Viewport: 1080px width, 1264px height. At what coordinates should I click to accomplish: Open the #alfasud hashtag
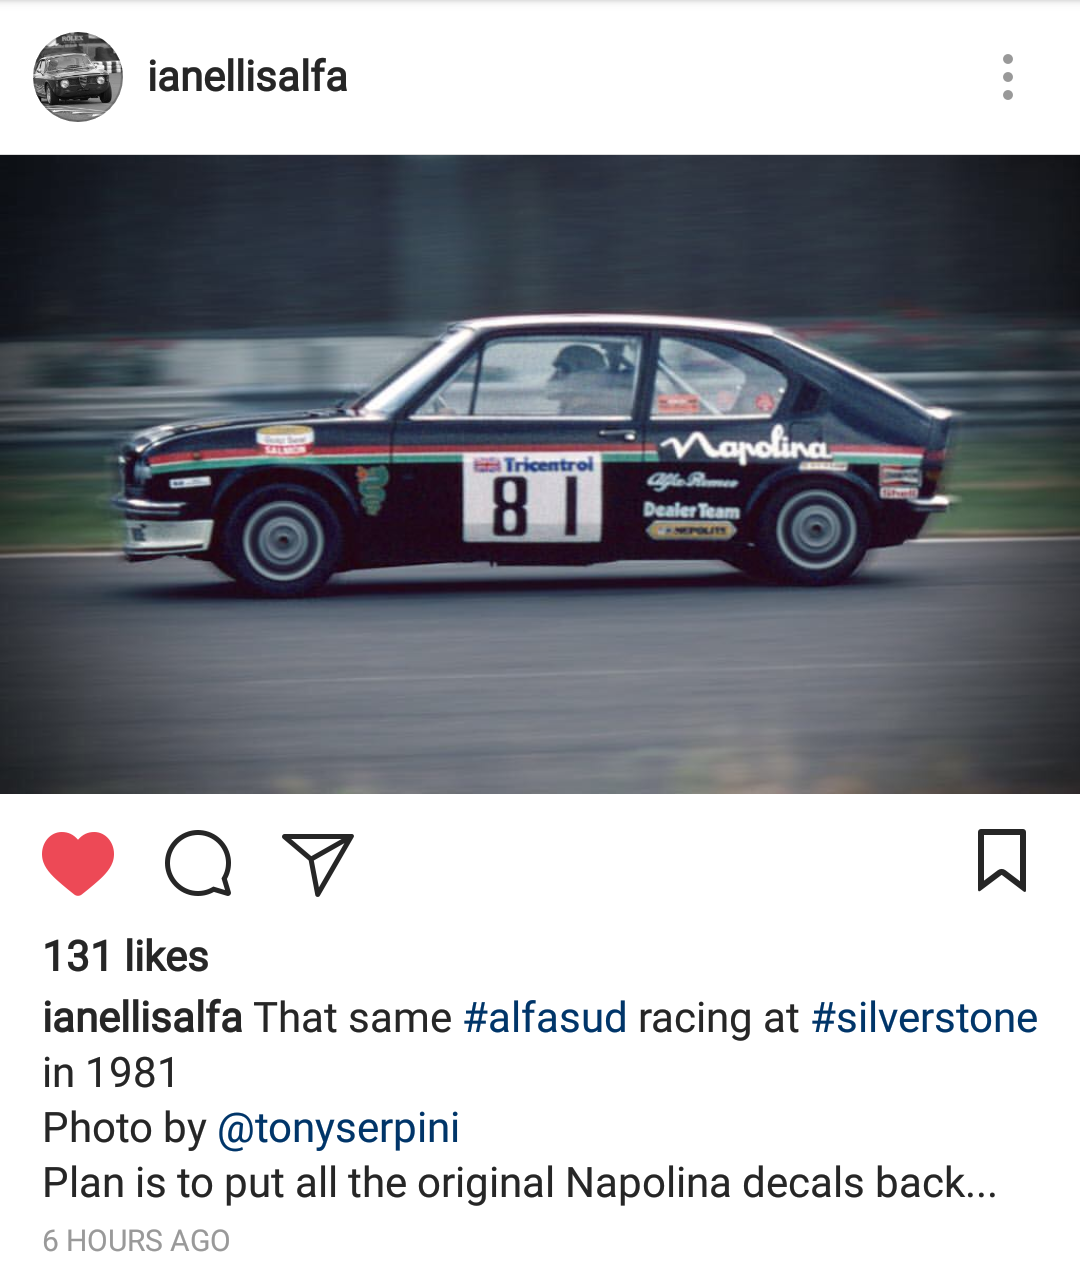coord(545,1018)
